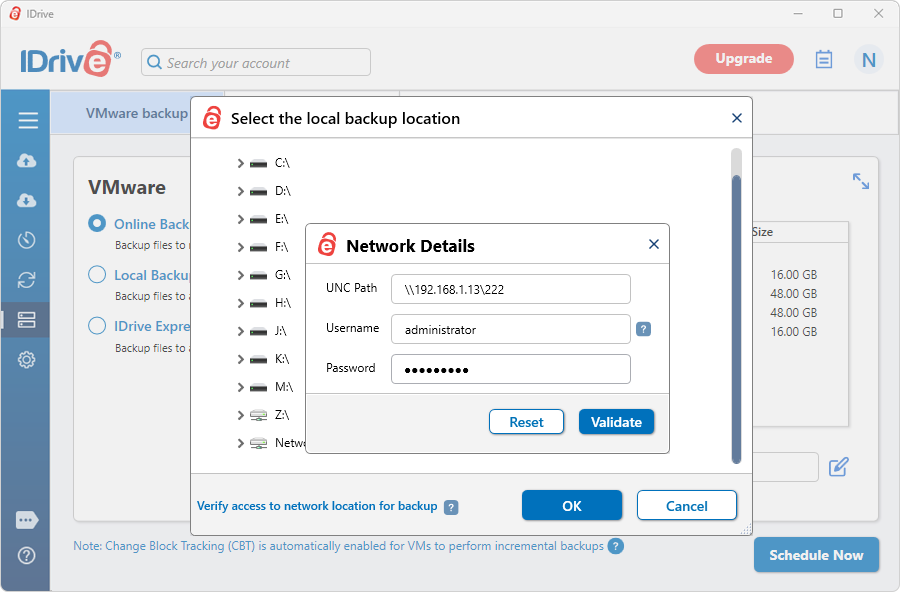The width and height of the screenshot is (900, 592).
Task: Open the Help question icon in sidebar
Action: point(26,555)
